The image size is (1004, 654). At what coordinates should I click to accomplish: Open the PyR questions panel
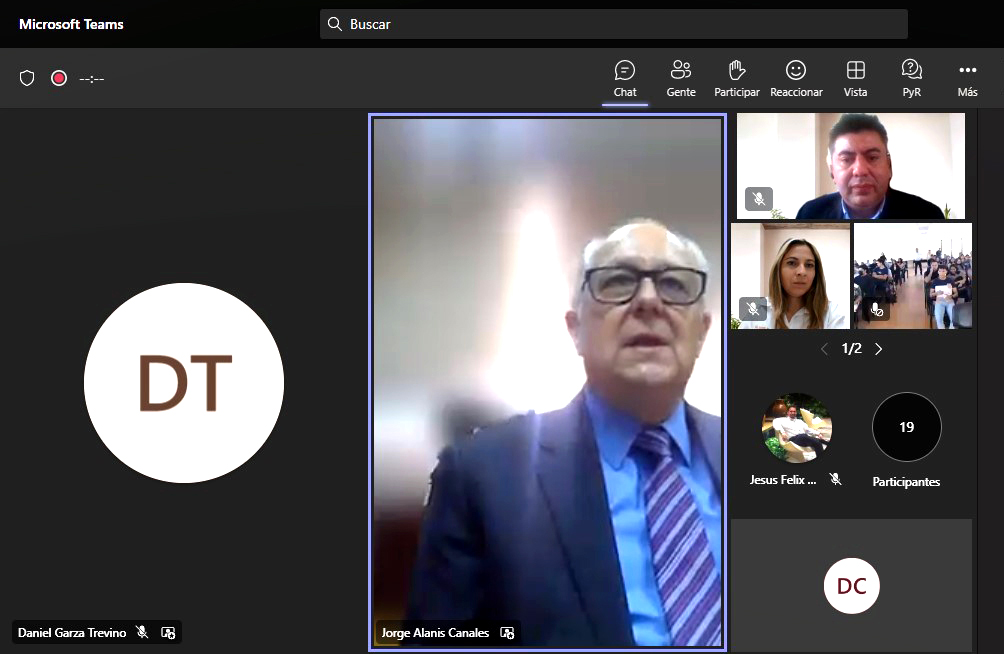911,78
